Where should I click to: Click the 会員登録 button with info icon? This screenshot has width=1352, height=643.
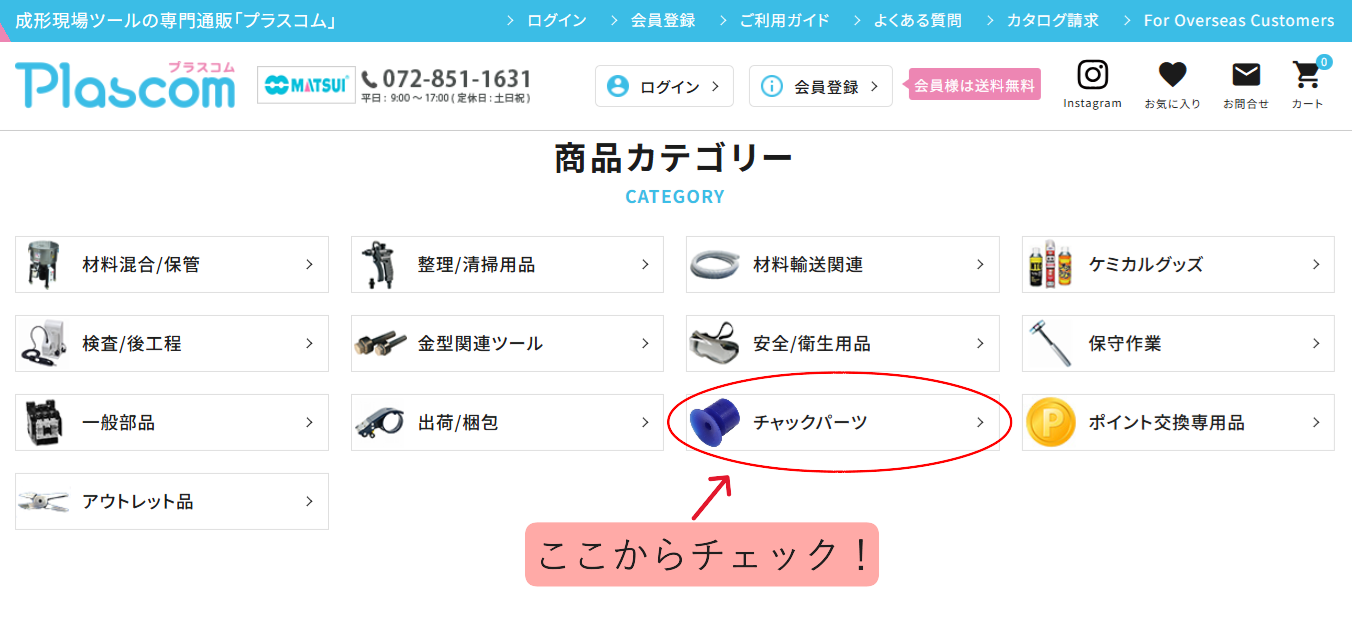(820, 86)
